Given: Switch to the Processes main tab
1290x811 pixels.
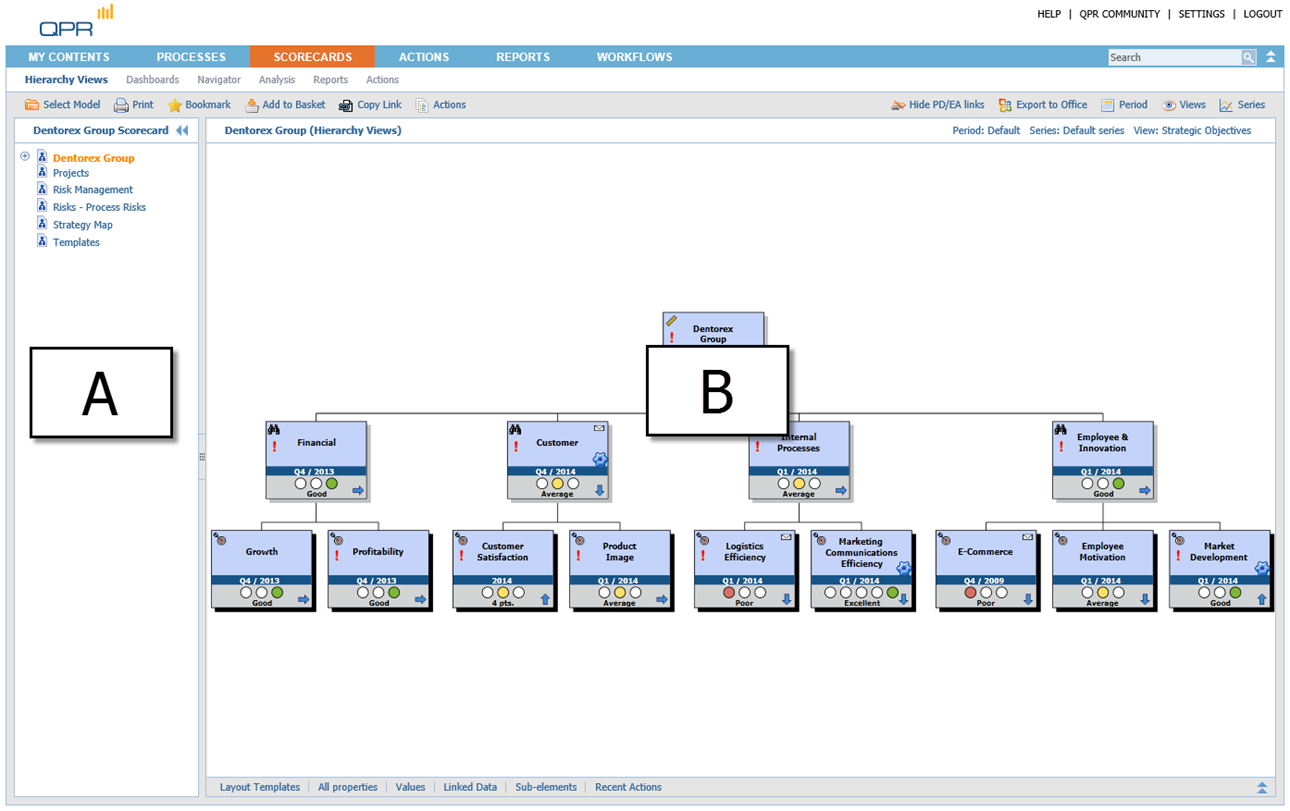Looking at the screenshot, I should coord(191,57).
